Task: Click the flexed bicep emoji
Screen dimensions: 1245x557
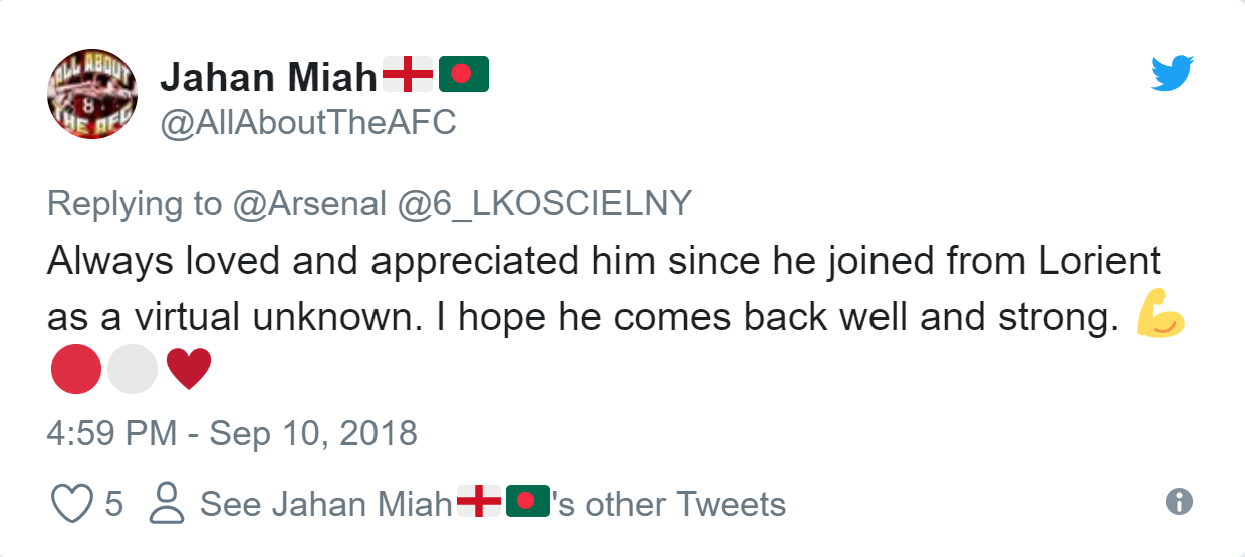Action: [x=1161, y=318]
